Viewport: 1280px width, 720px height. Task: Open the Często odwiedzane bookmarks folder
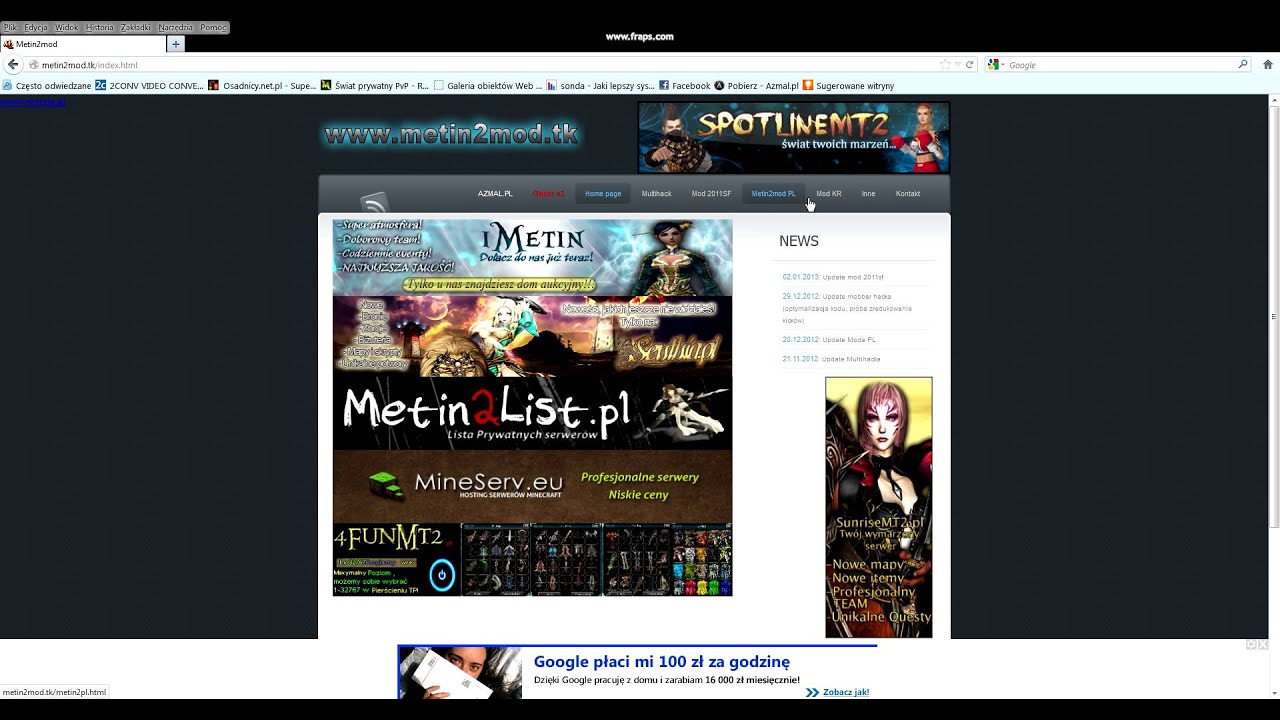click(x=47, y=86)
